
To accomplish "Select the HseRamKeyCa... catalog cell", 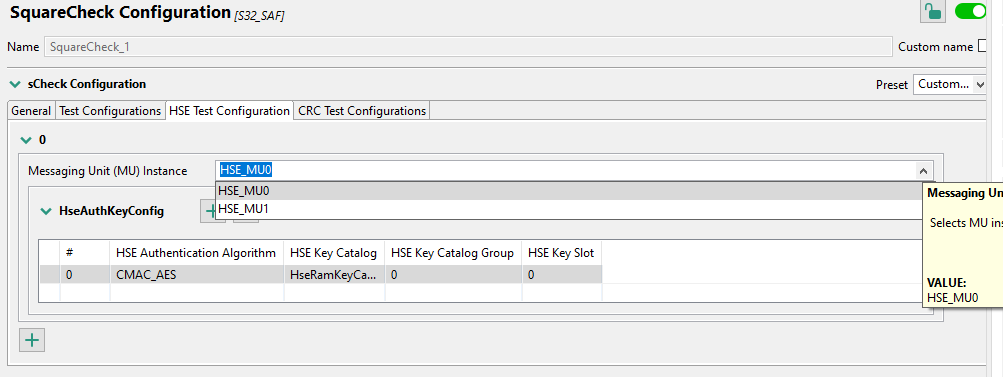I will [334, 275].
